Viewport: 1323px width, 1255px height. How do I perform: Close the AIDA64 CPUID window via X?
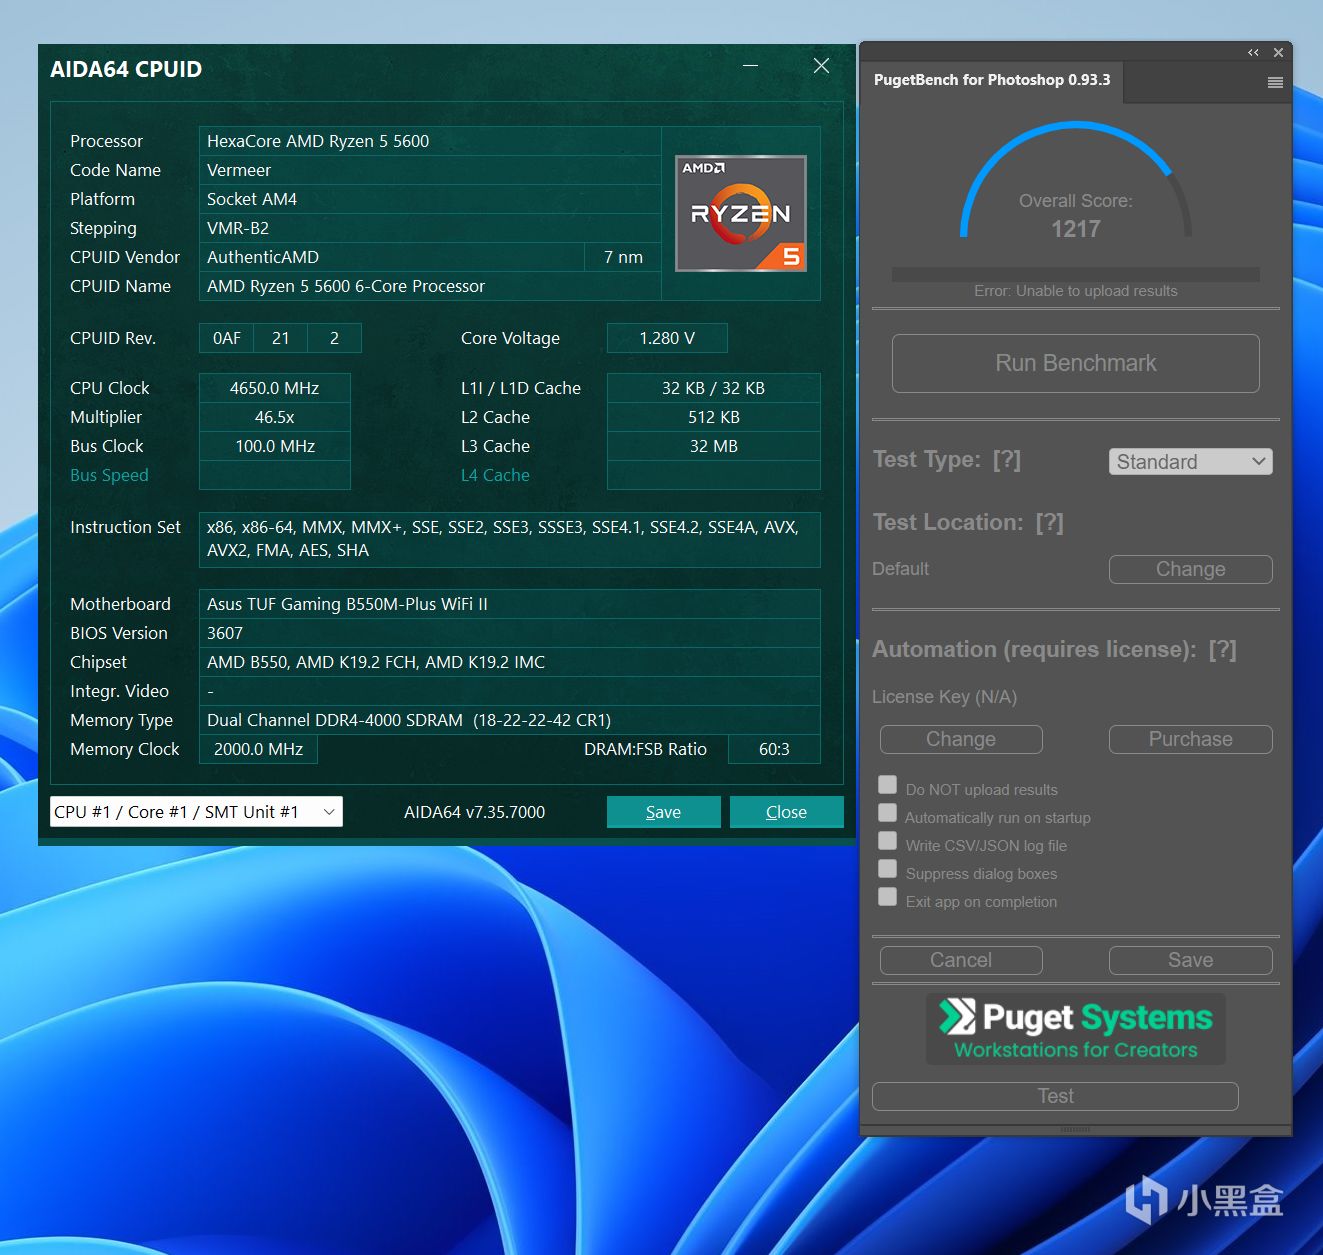[x=821, y=66]
